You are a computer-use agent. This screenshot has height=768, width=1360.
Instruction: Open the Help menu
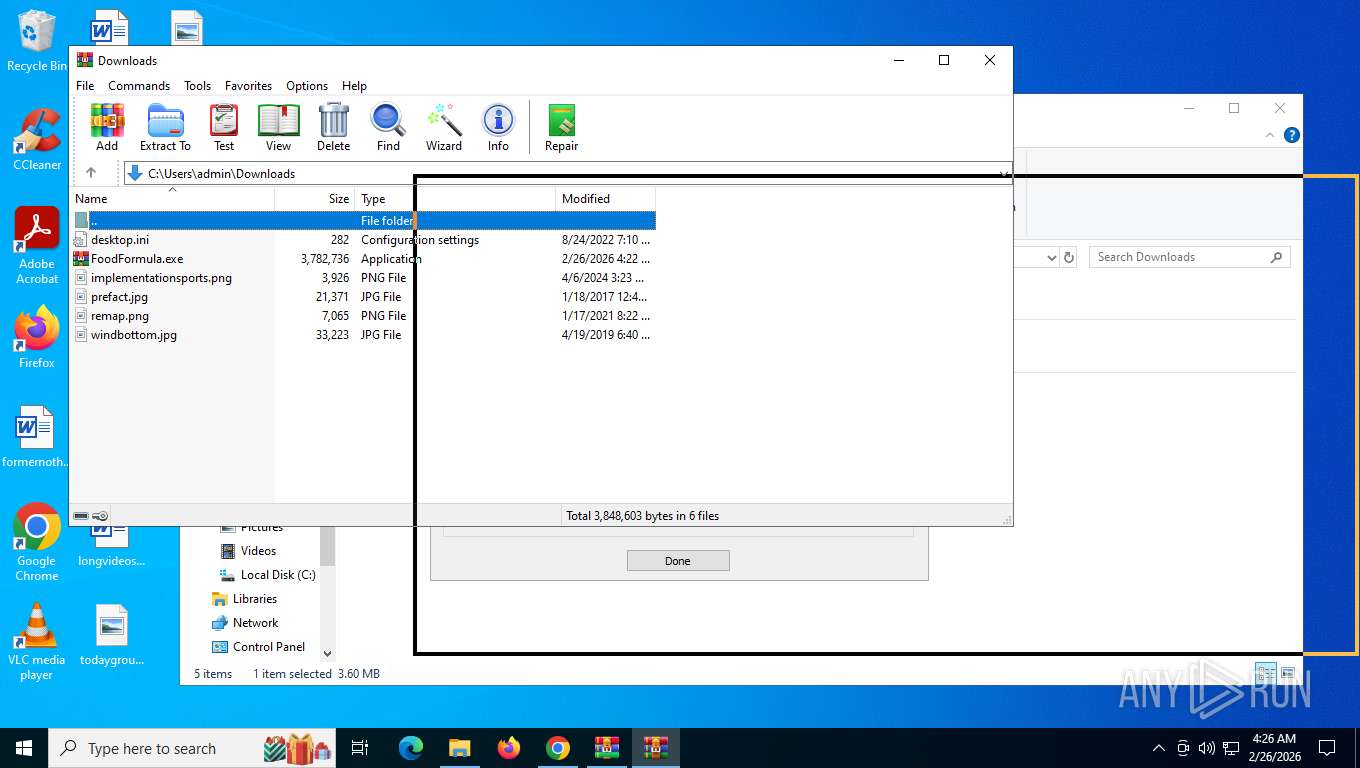[354, 86]
